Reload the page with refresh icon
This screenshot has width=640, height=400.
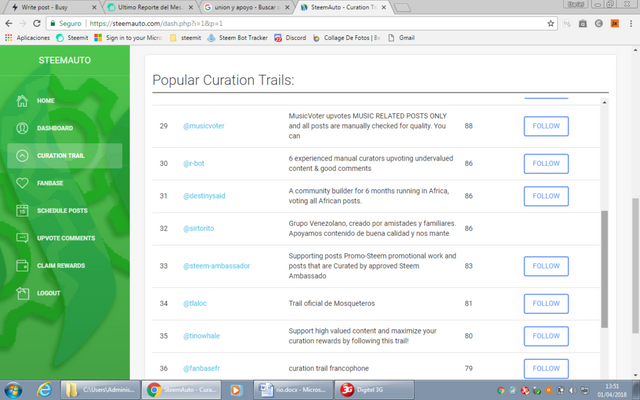click(x=37, y=23)
